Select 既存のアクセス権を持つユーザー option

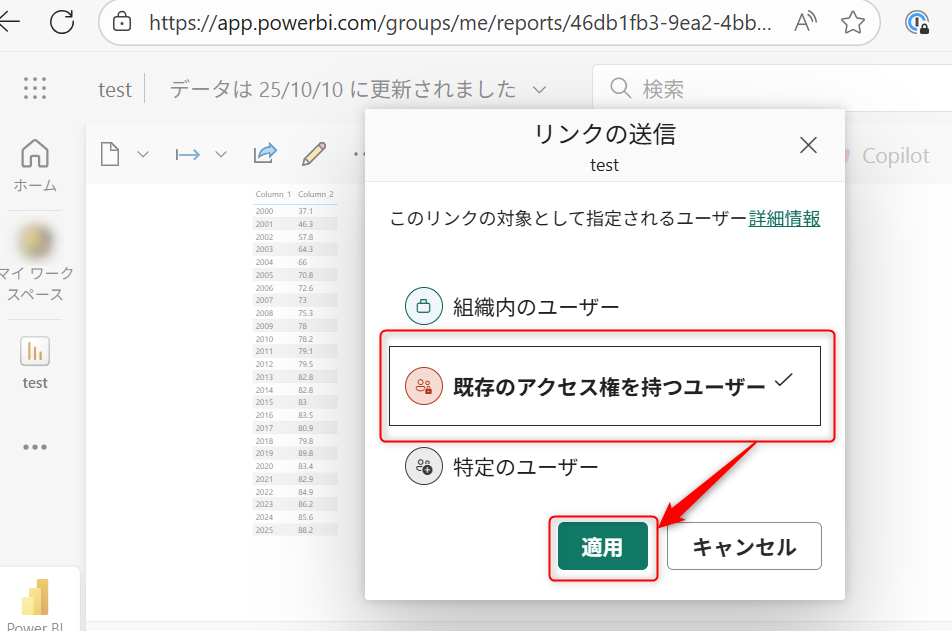click(605, 386)
